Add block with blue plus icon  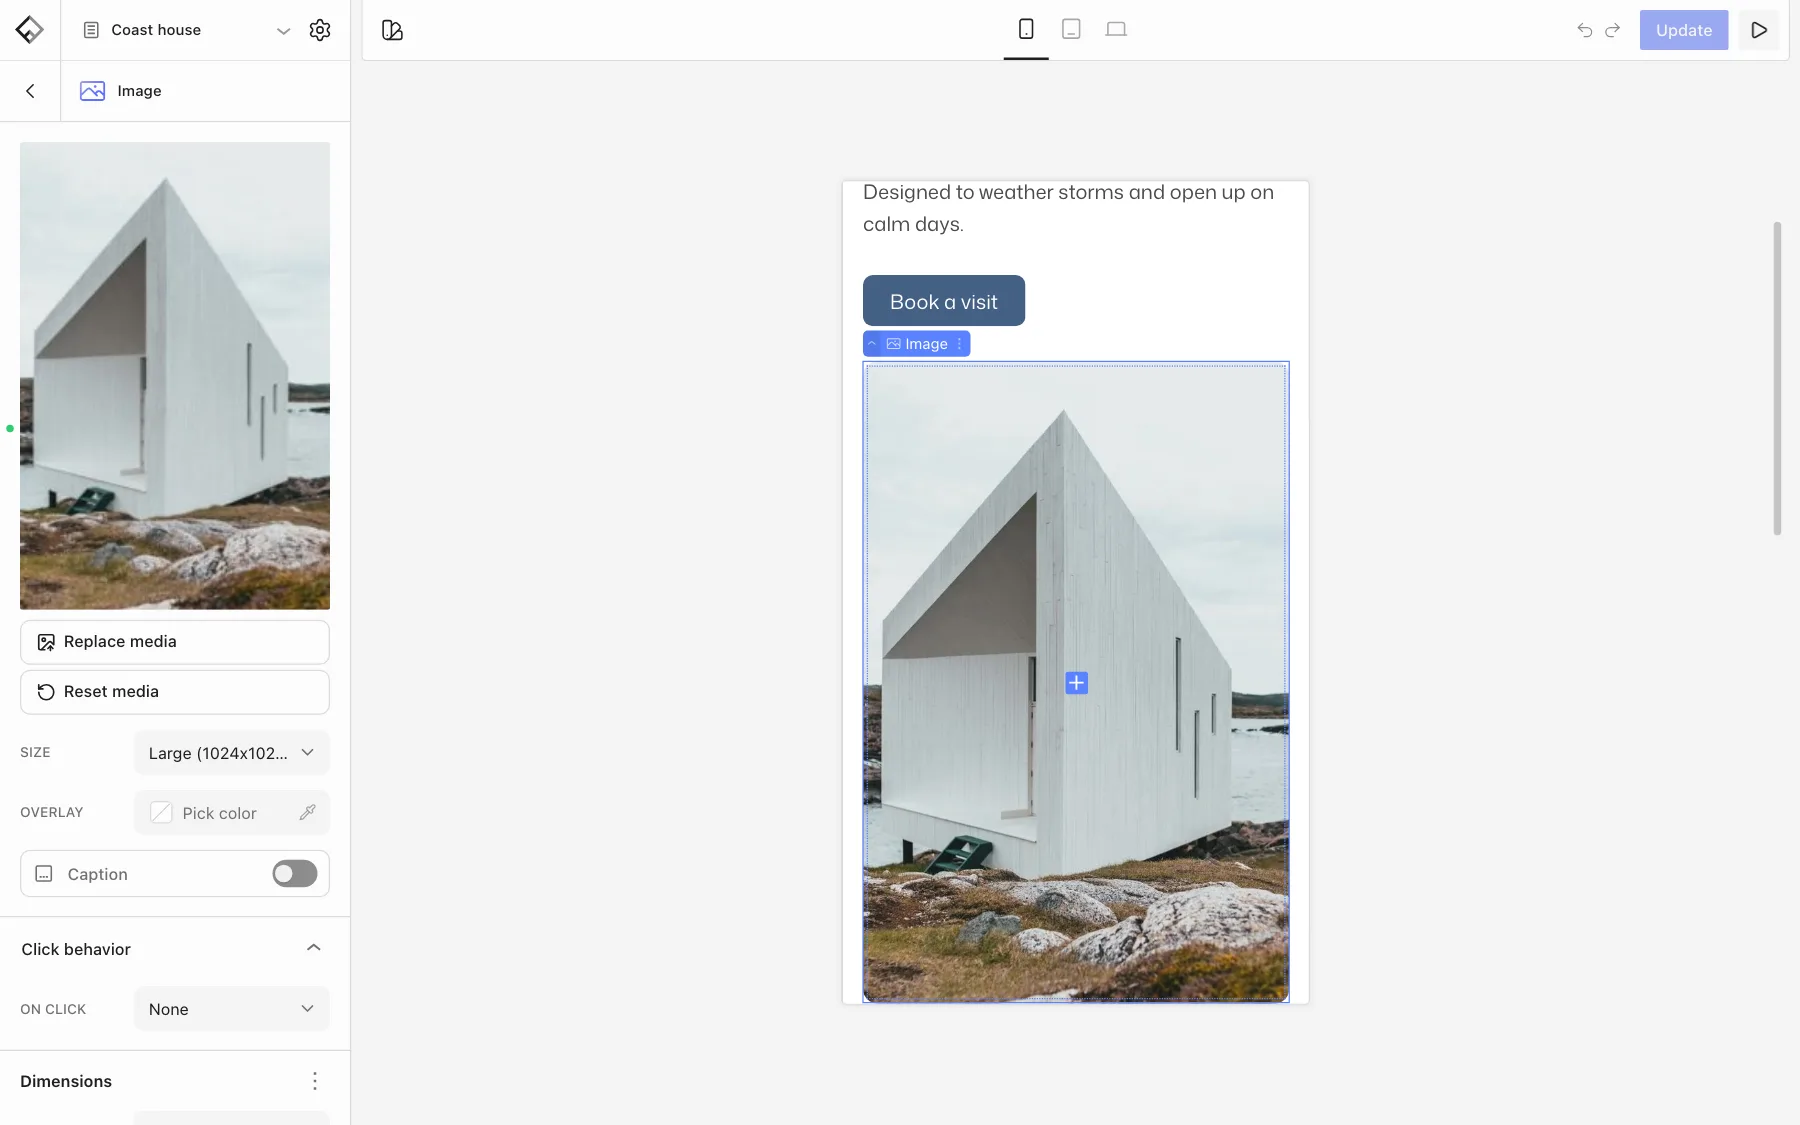tap(1076, 683)
